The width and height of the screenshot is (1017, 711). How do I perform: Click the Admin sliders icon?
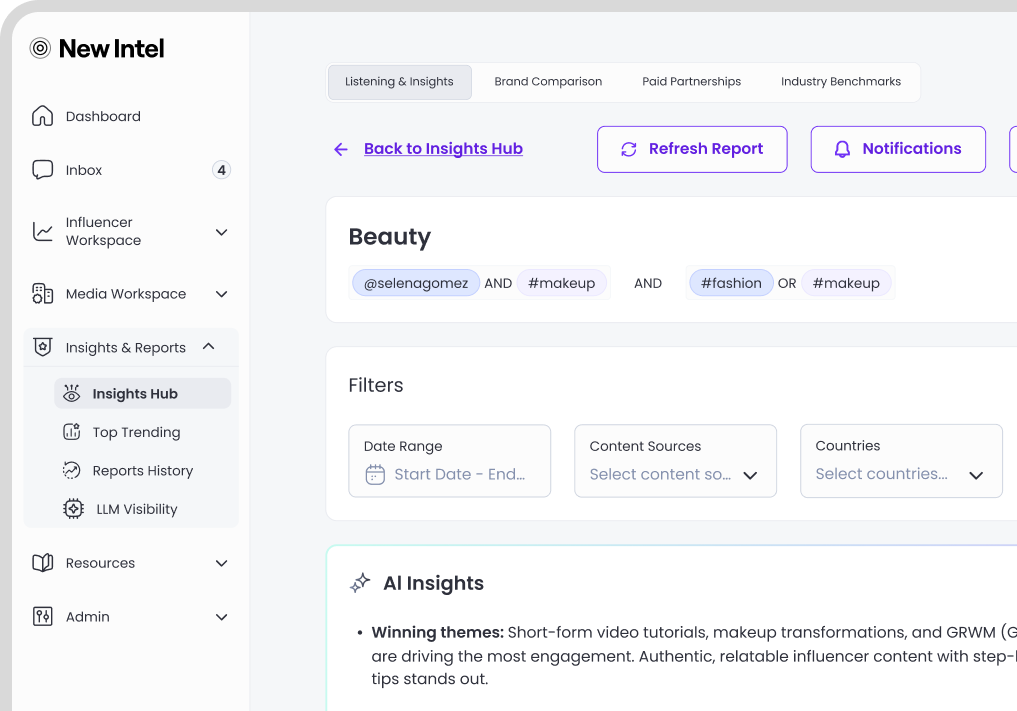43,616
